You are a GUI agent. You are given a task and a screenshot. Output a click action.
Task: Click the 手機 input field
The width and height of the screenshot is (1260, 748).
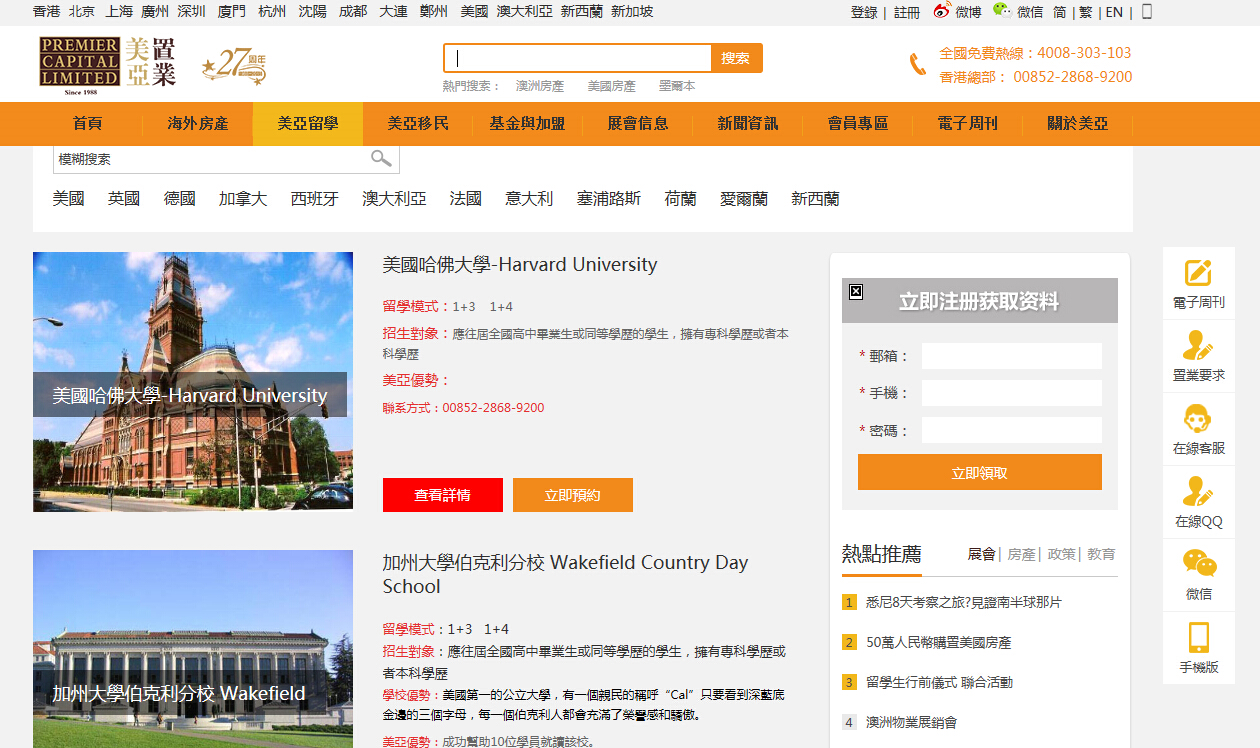(1012, 393)
